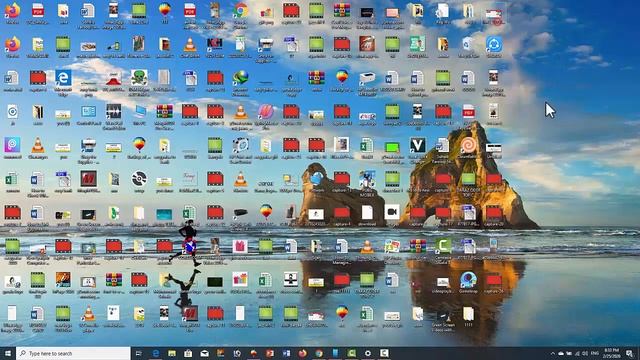Viewport: 640px width, 360px height.
Task: Select the green skull desktop icon
Action: coord(139,78)
